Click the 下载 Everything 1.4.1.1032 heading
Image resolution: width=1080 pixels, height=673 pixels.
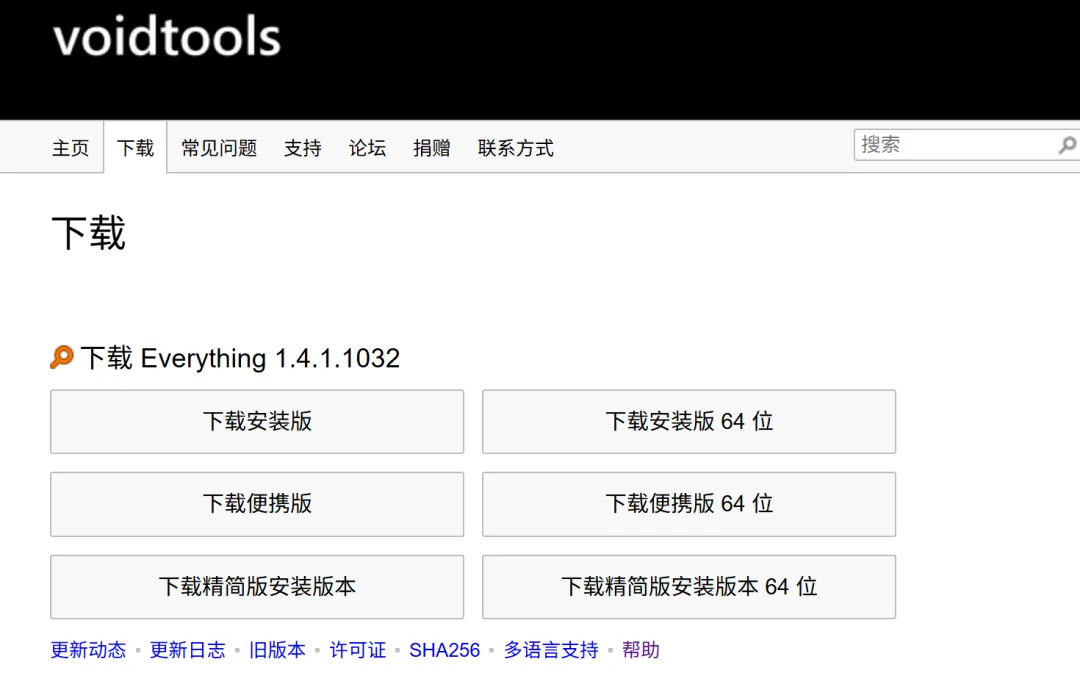pyautogui.click(x=240, y=358)
